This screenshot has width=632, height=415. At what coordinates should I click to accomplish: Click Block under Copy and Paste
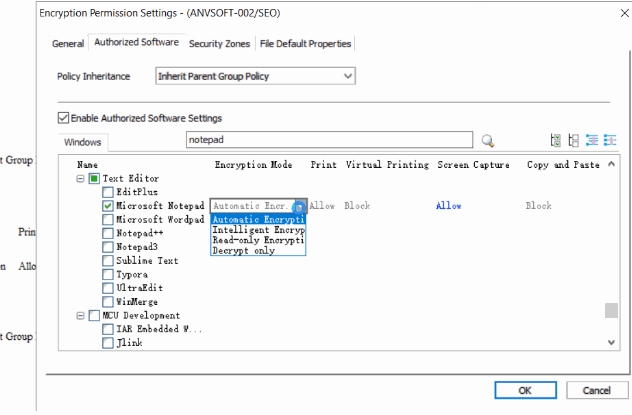538,206
